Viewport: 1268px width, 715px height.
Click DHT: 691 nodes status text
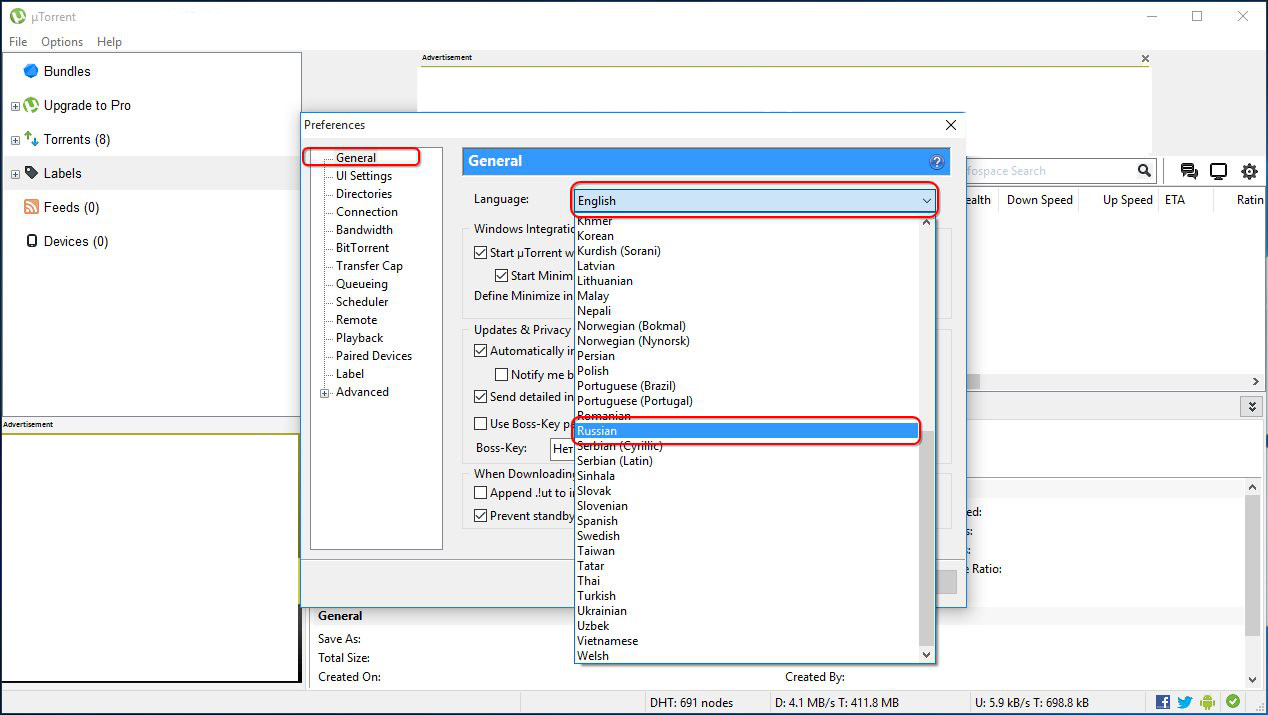pos(693,703)
